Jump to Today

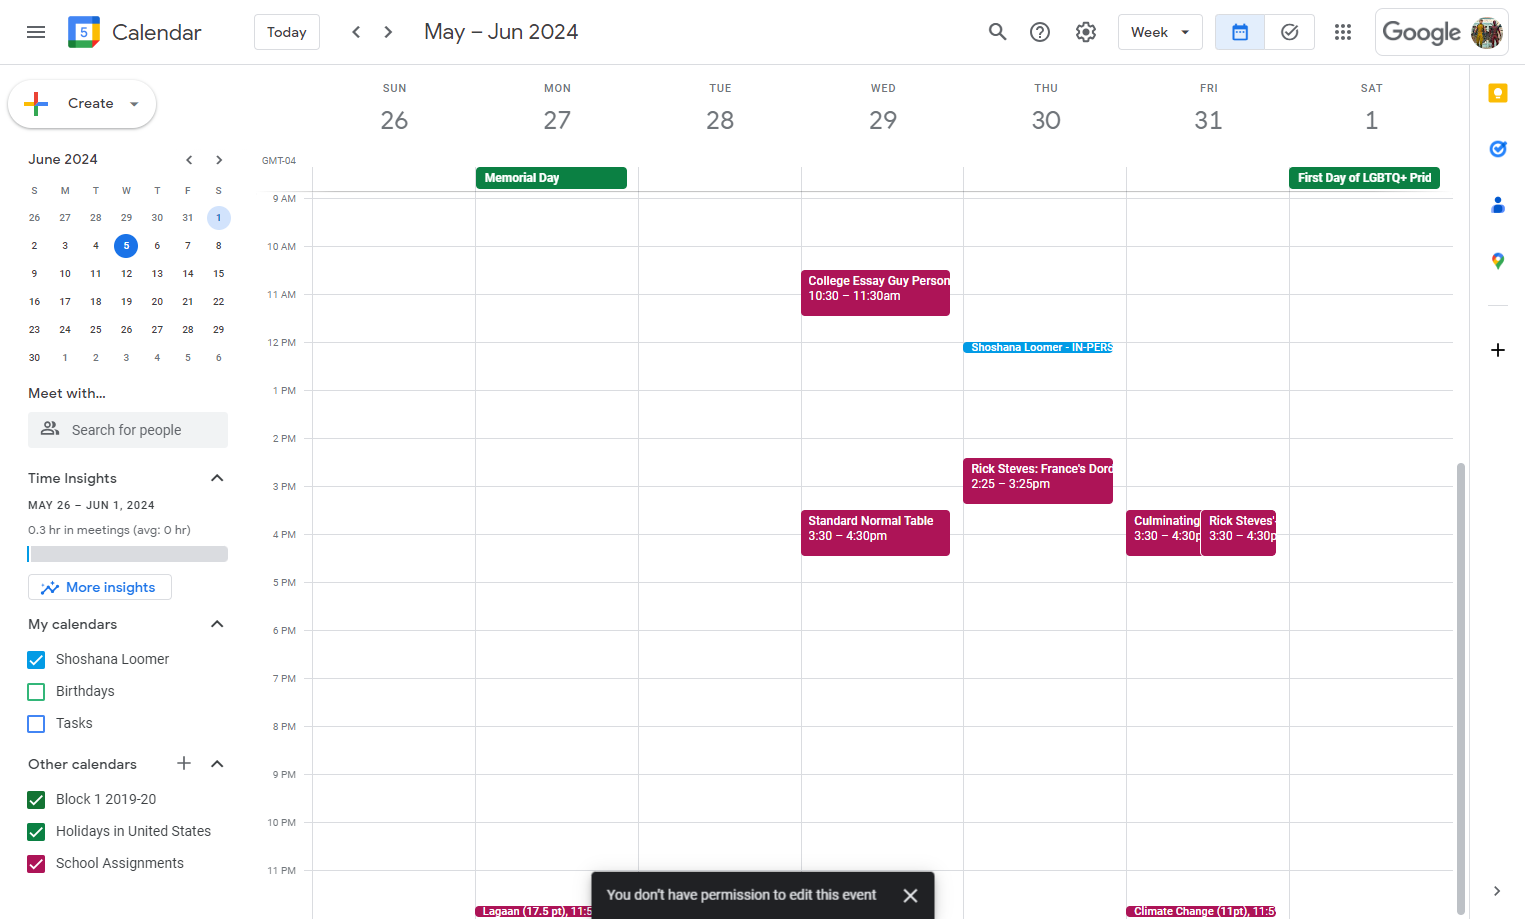pos(287,32)
